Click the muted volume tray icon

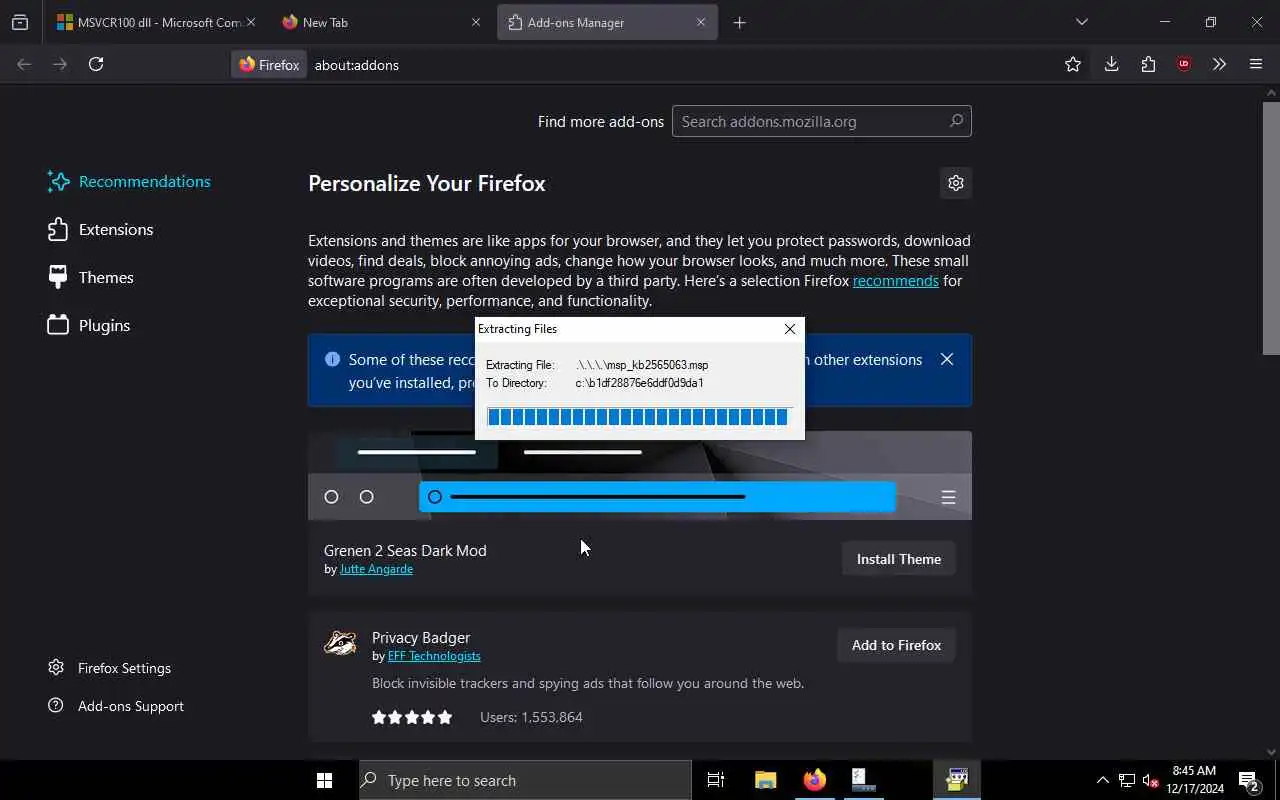point(1150,780)
